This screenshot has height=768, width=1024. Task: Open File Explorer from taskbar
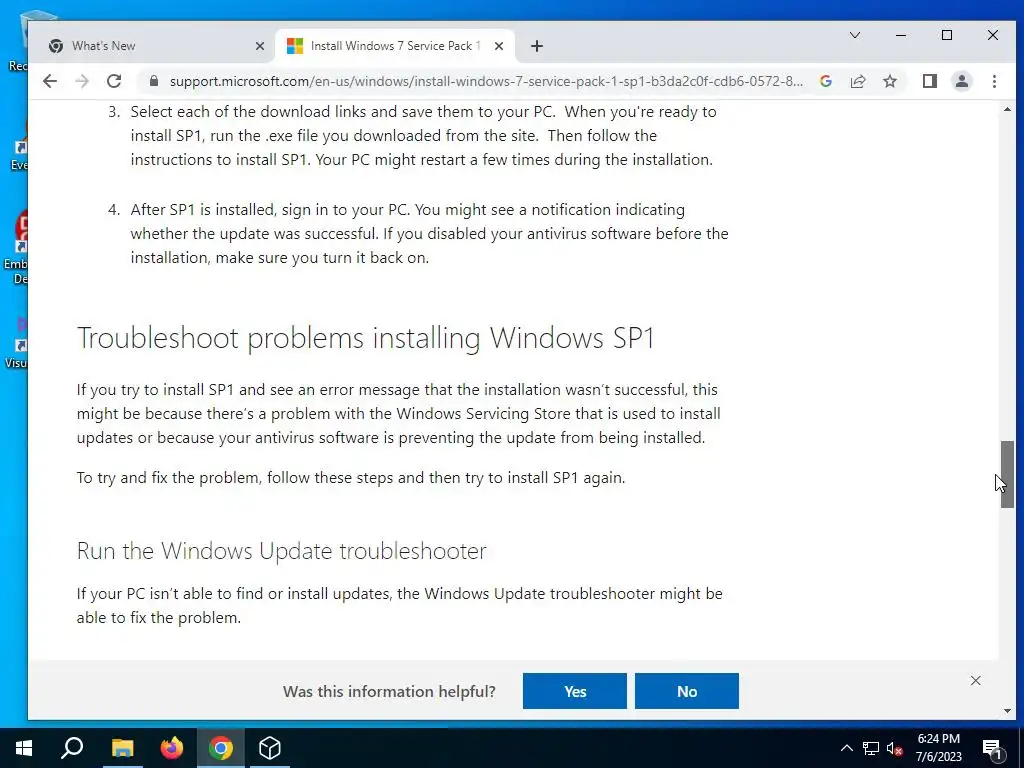tap(122, 748)
